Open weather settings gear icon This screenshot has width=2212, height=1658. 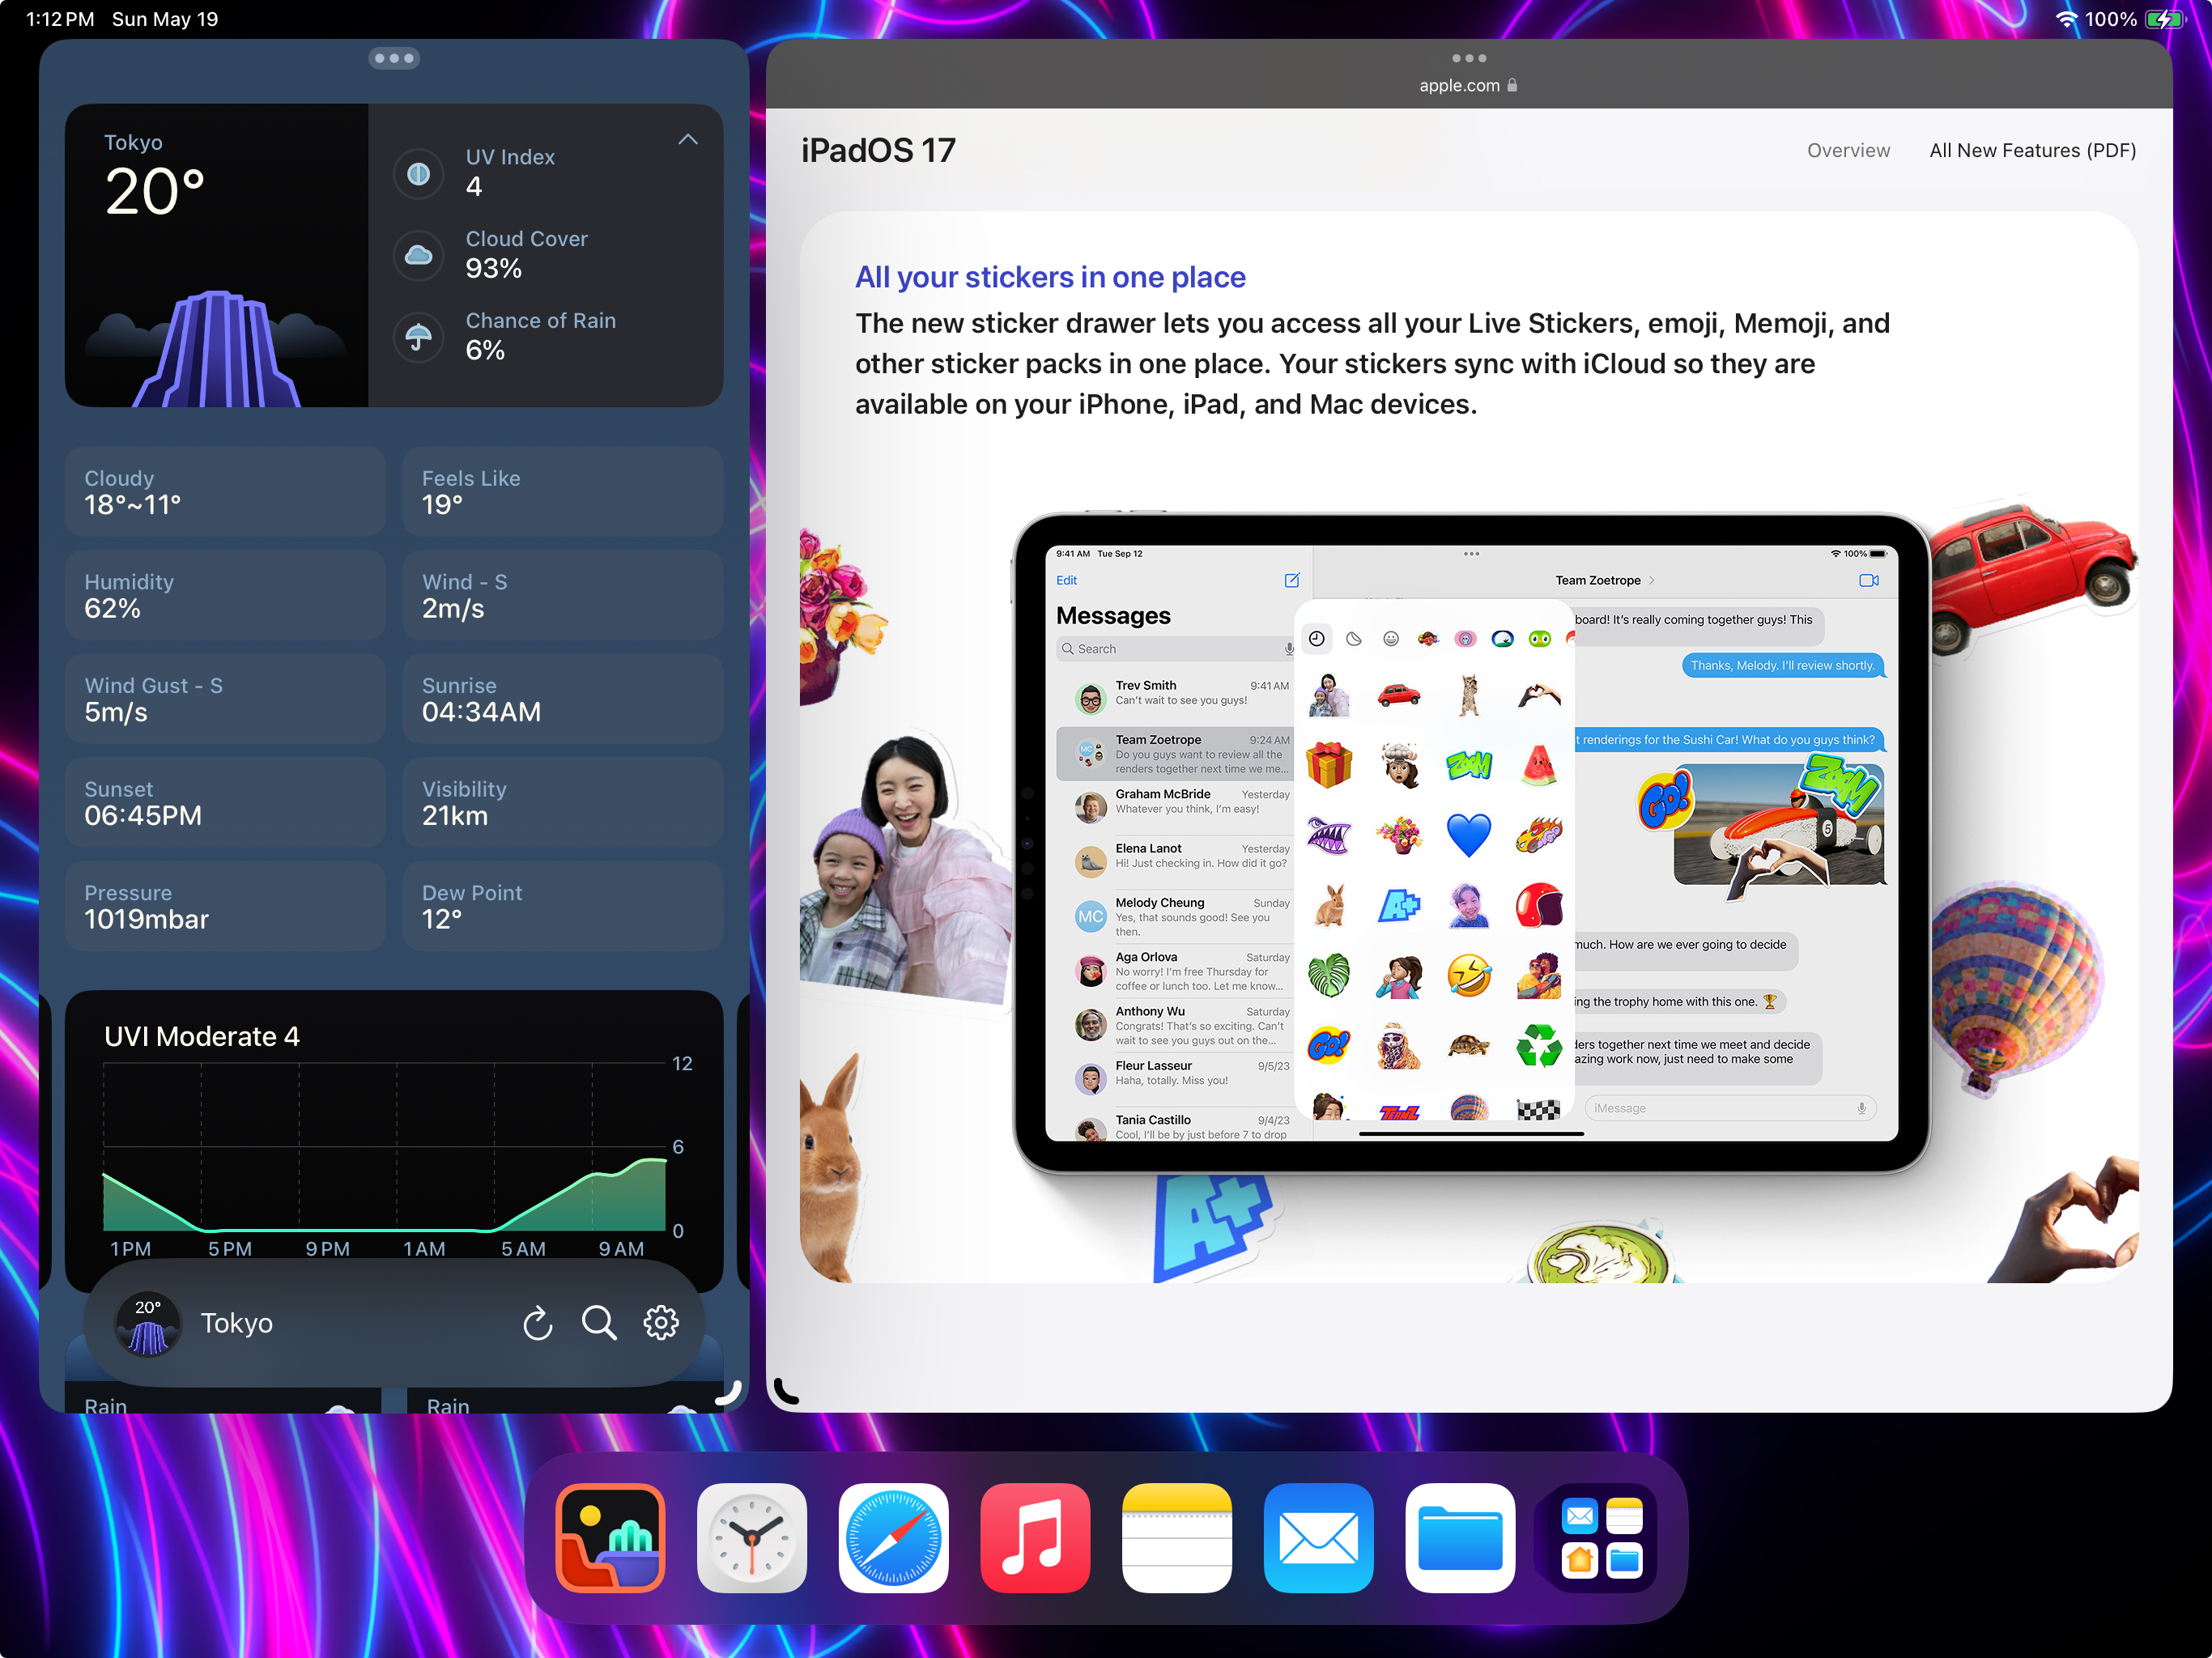coord(661,1323)
